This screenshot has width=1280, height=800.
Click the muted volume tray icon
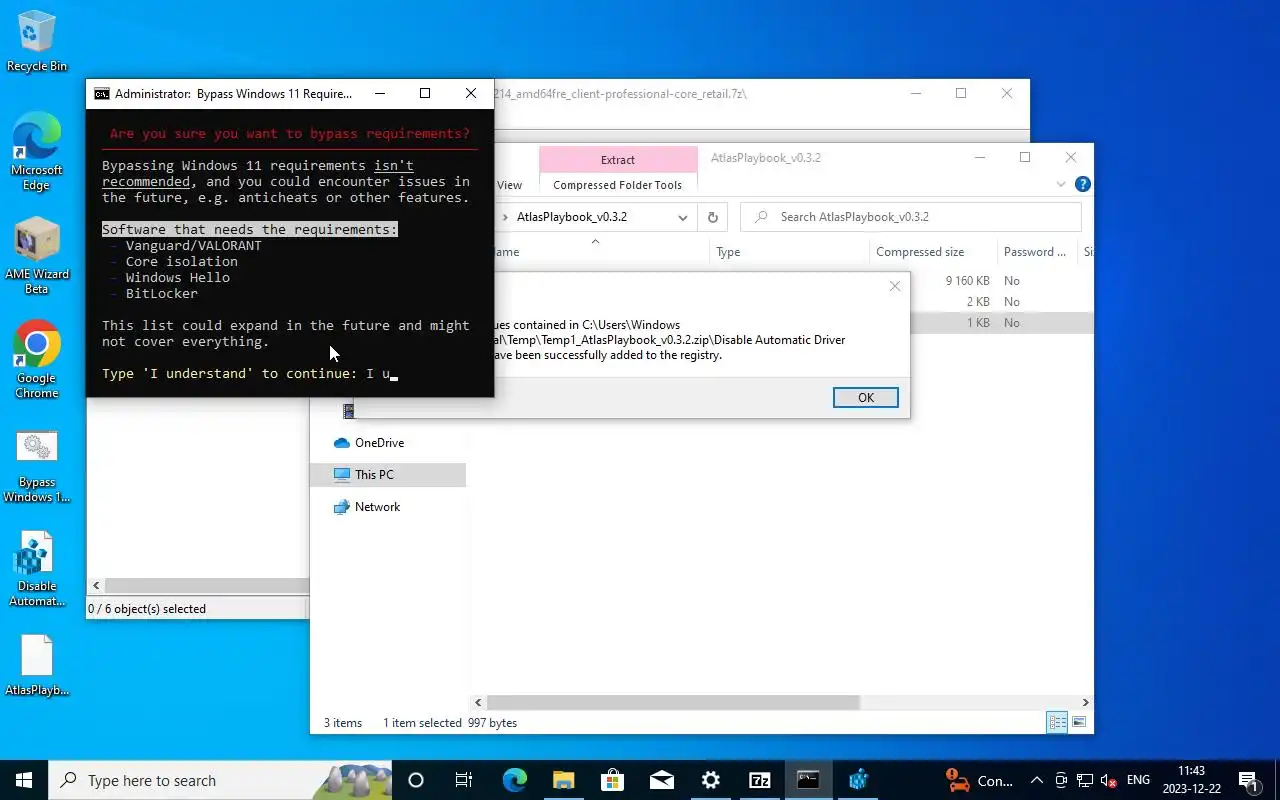pyautogui.click(x=1108, y=780)
